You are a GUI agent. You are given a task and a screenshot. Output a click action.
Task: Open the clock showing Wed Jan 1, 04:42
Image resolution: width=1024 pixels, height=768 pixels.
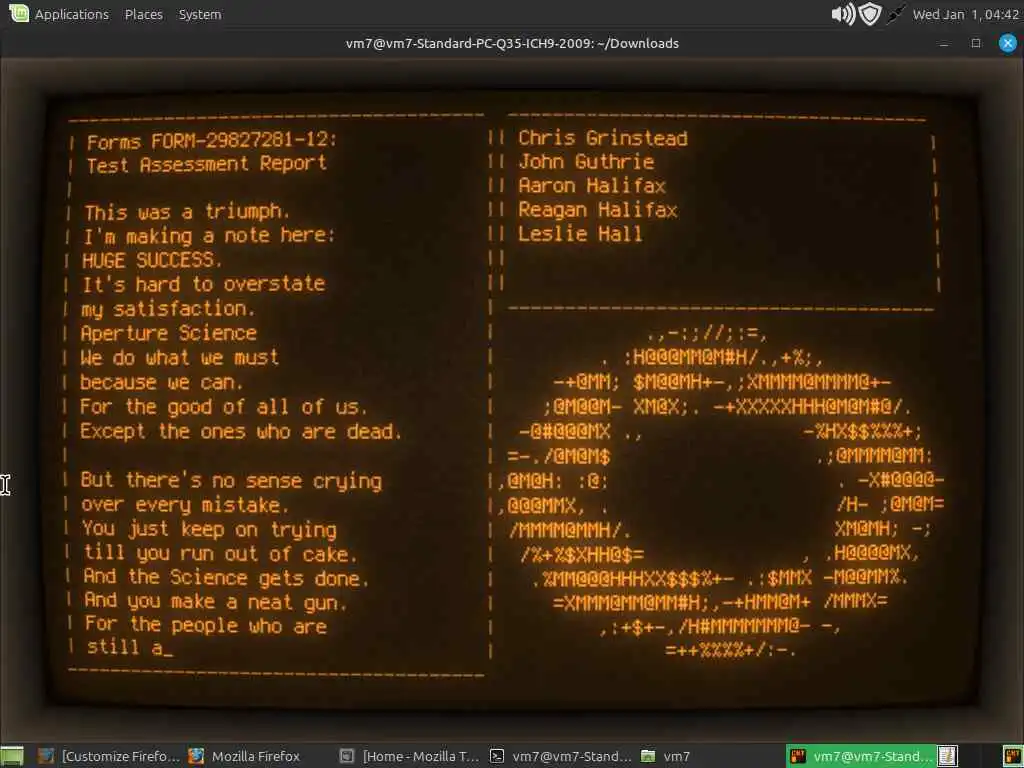[x=966, y=14]
